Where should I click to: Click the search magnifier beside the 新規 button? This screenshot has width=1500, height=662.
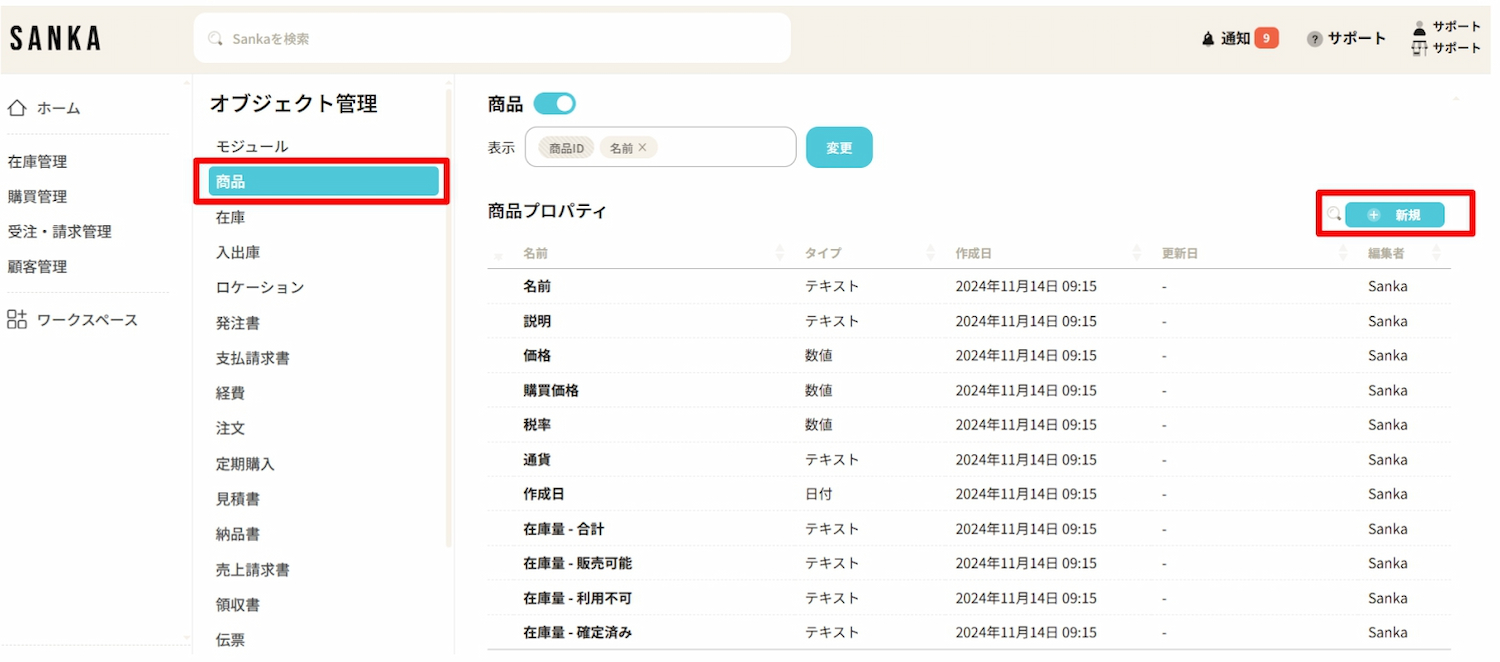click(1333, 214)
